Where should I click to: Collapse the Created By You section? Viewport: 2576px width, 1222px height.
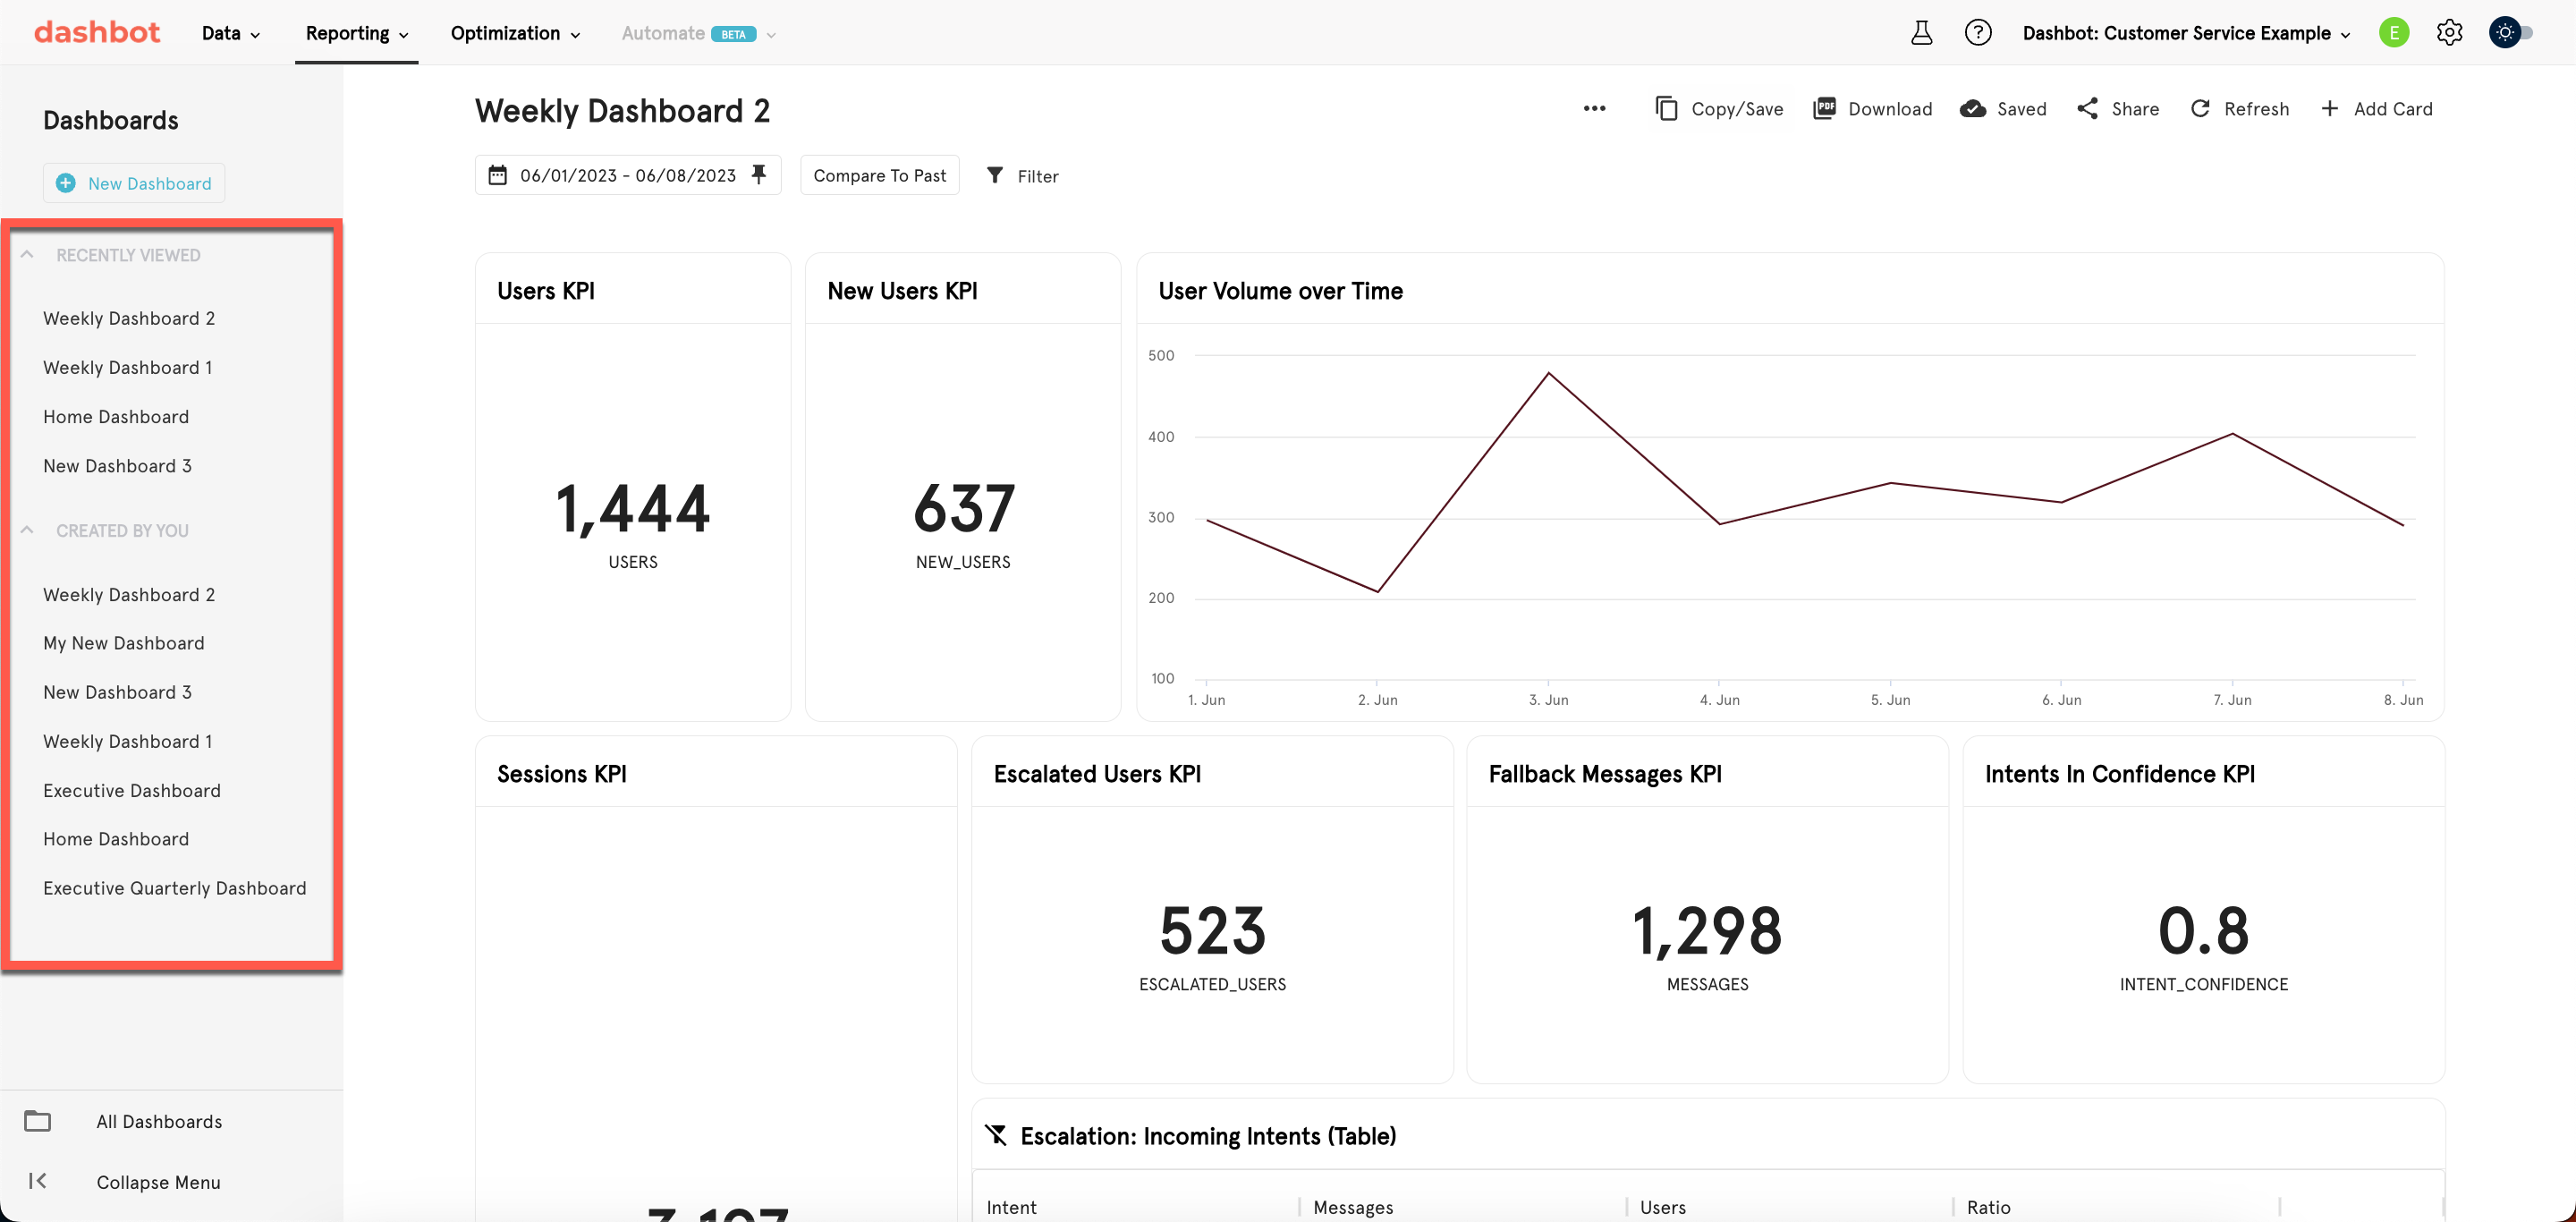coord(27,530)
